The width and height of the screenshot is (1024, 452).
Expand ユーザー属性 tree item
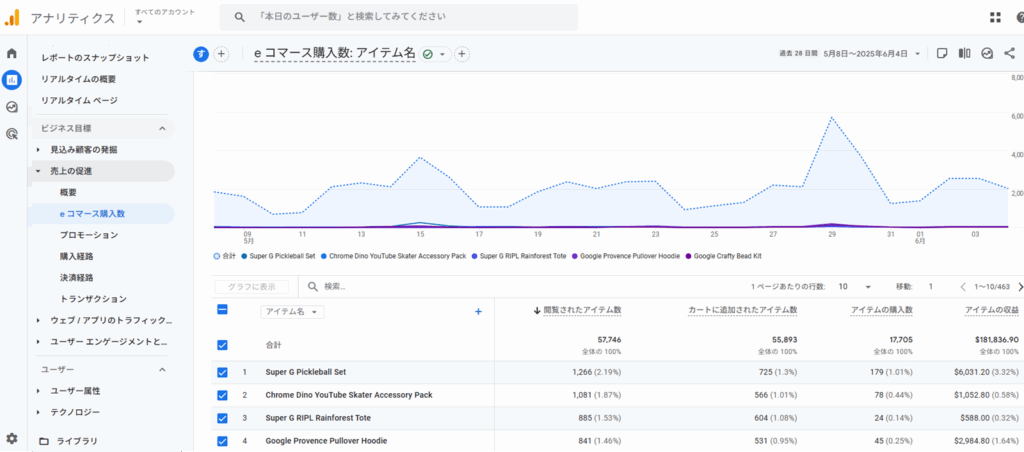[38, 391]
